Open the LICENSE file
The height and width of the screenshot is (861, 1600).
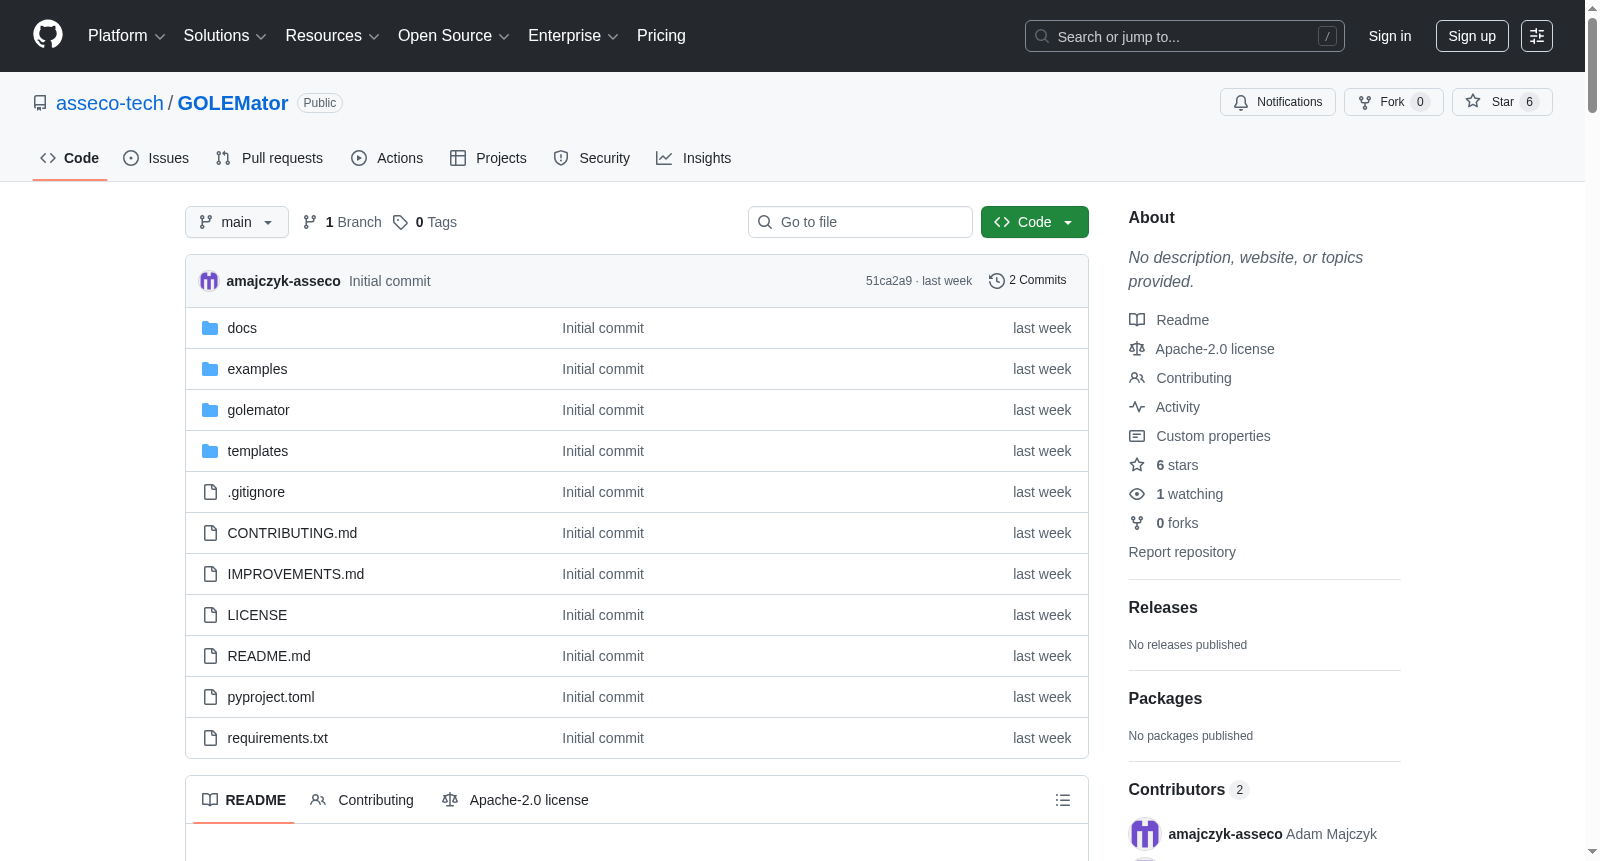(x=257, y=615)
